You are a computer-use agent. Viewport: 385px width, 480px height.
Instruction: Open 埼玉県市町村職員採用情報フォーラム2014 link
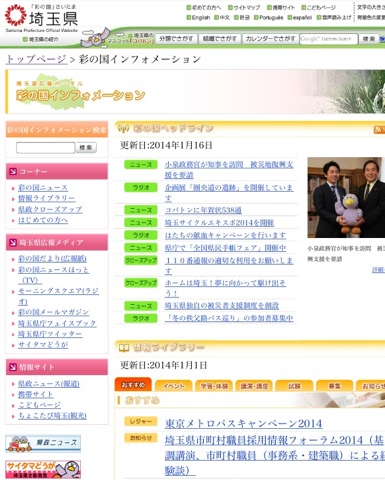coord(275,455)
